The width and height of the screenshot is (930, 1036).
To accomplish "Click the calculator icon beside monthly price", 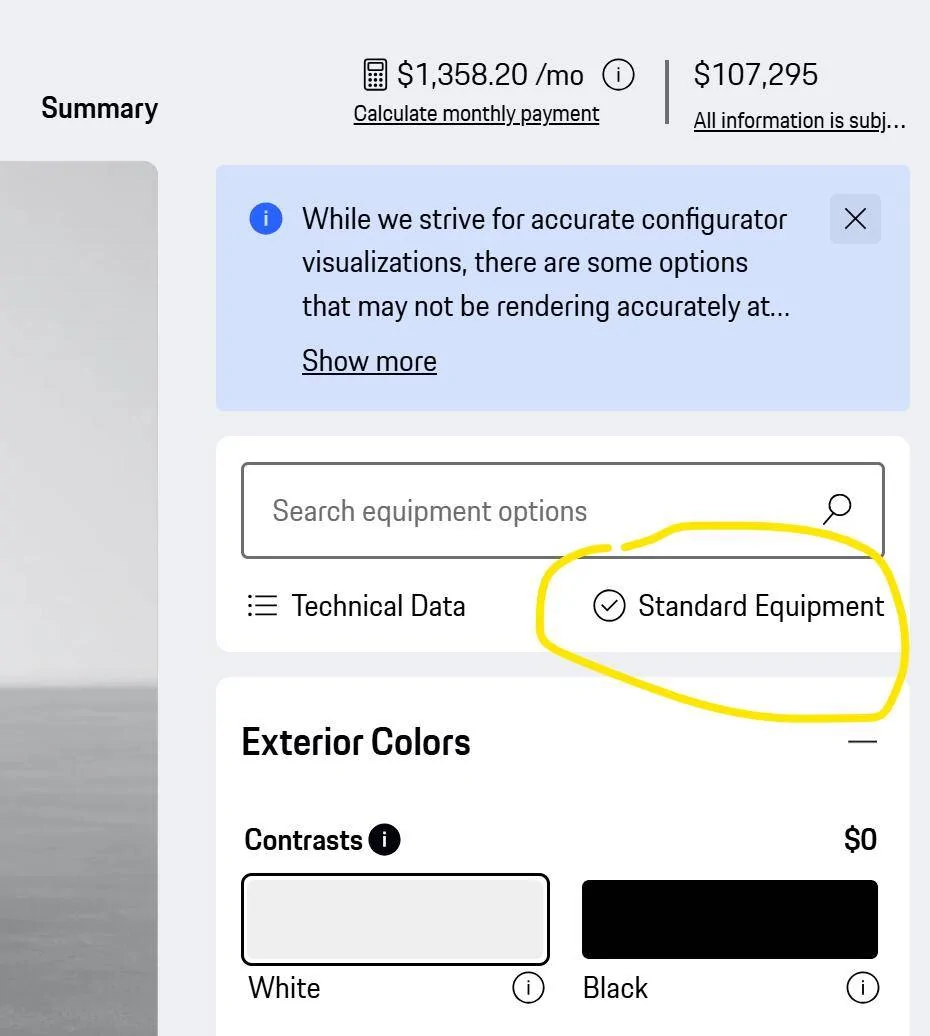I will click(x=375, y=75).
